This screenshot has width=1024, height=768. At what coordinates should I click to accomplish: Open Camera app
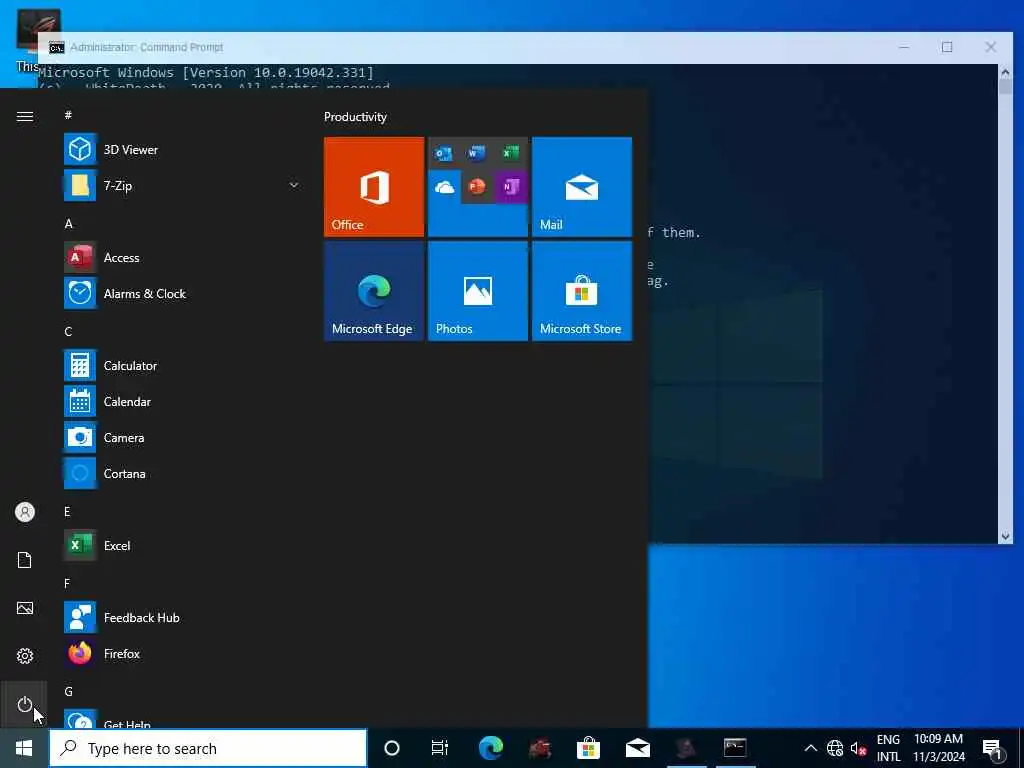click(x=183, y=438)
